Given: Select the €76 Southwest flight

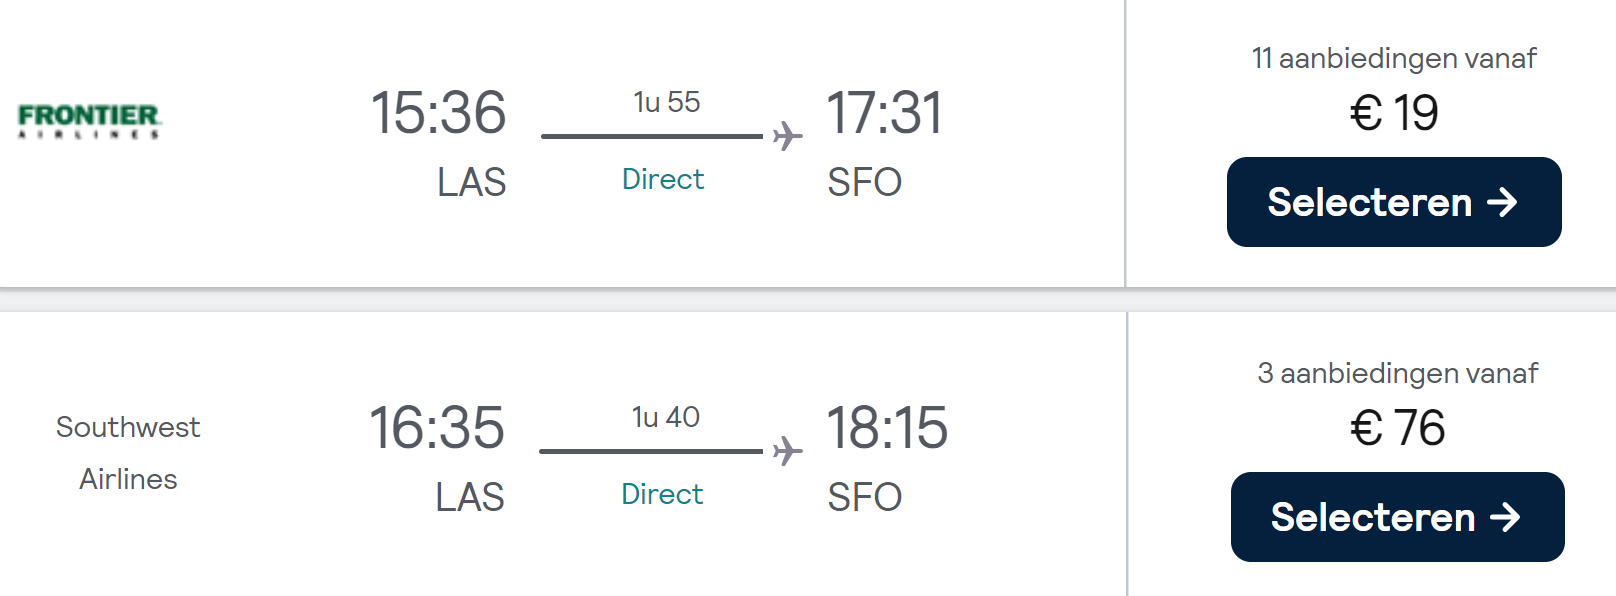Looking at the screenshot, I should pyautogui.click(x=1397, y=517).
